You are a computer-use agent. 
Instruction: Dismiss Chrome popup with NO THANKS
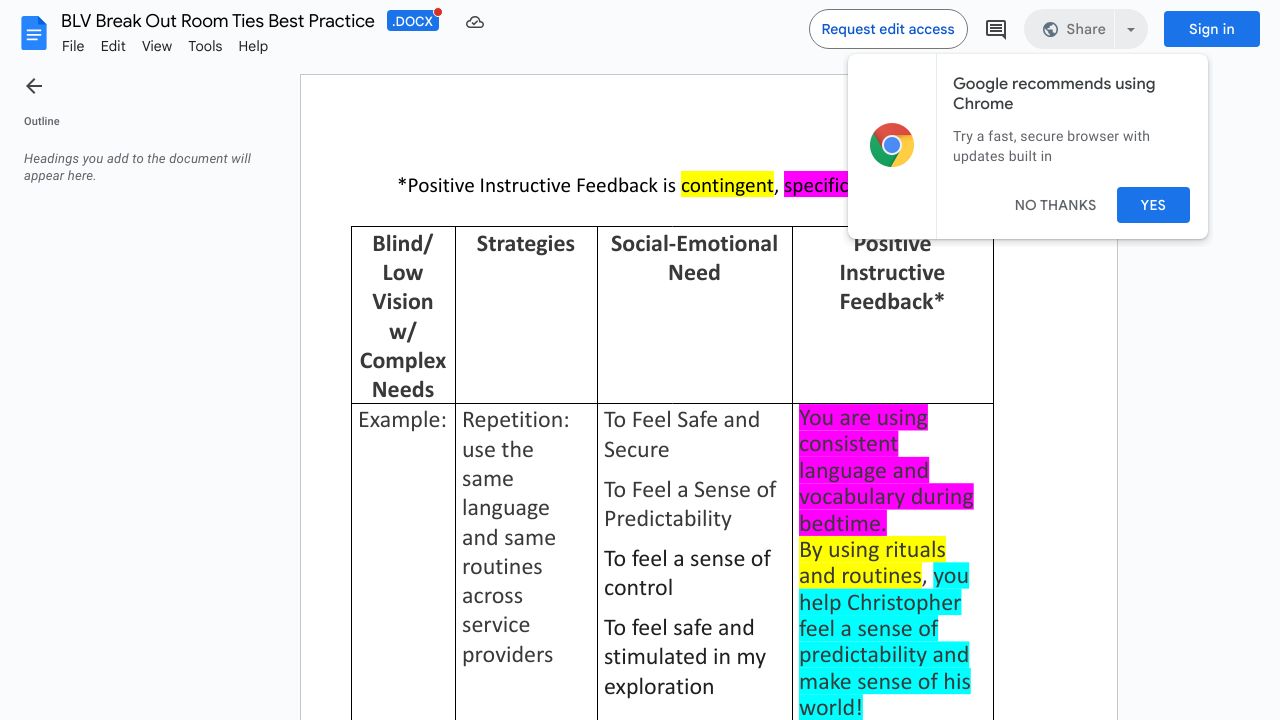[x=1055, y=205]
